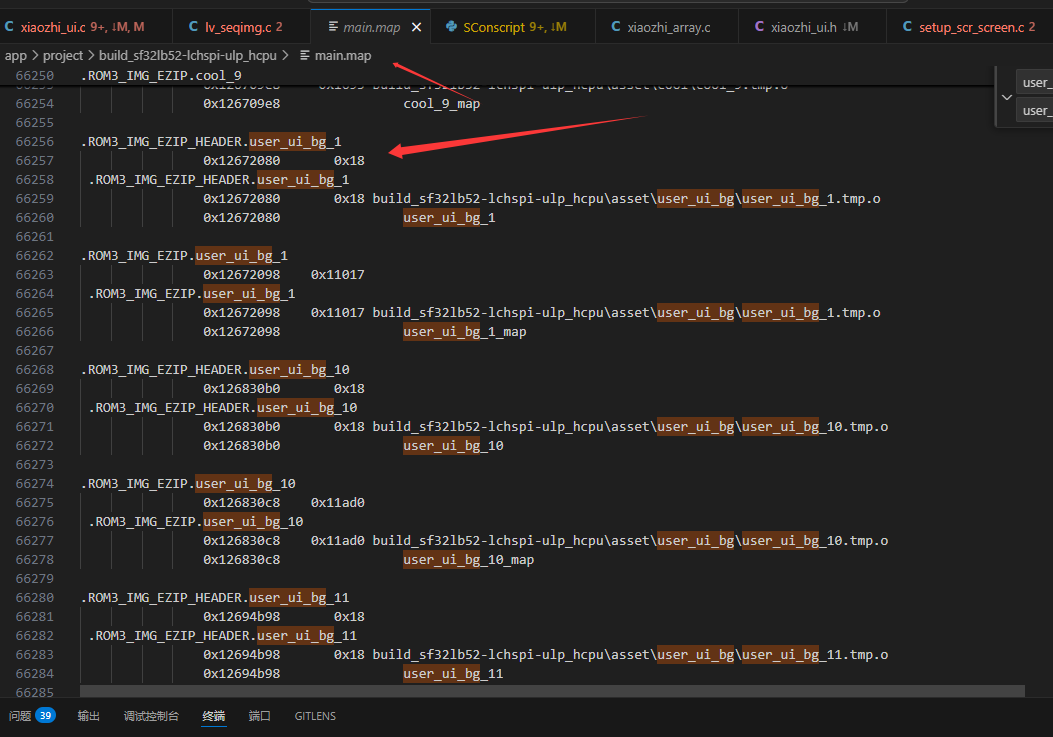This screenshot has width=1053, height=737.
Task: Click '0x12672098' address on line 66266
Action: (x=242, y=332)
